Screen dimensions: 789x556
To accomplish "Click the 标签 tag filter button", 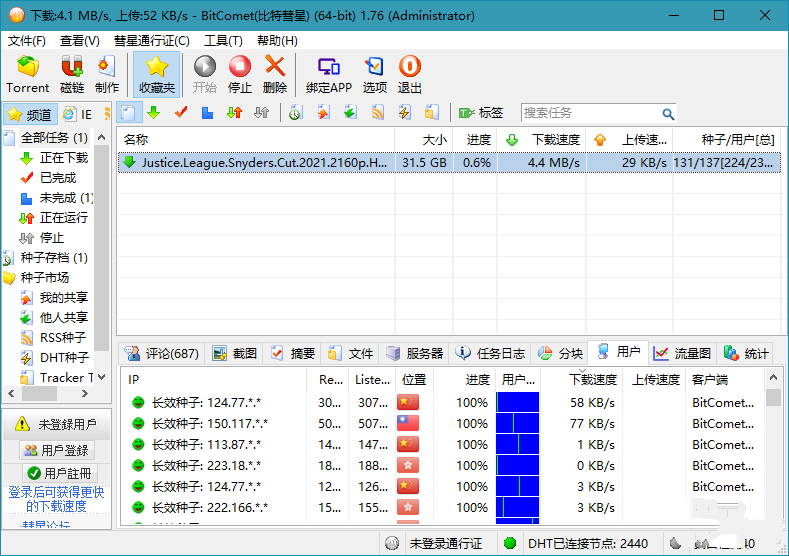I will click(481, 113).
